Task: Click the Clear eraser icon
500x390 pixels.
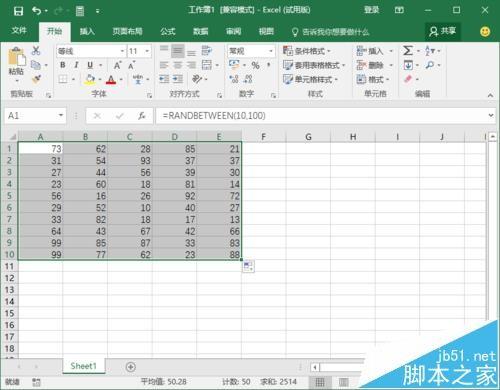Action: 408,79
